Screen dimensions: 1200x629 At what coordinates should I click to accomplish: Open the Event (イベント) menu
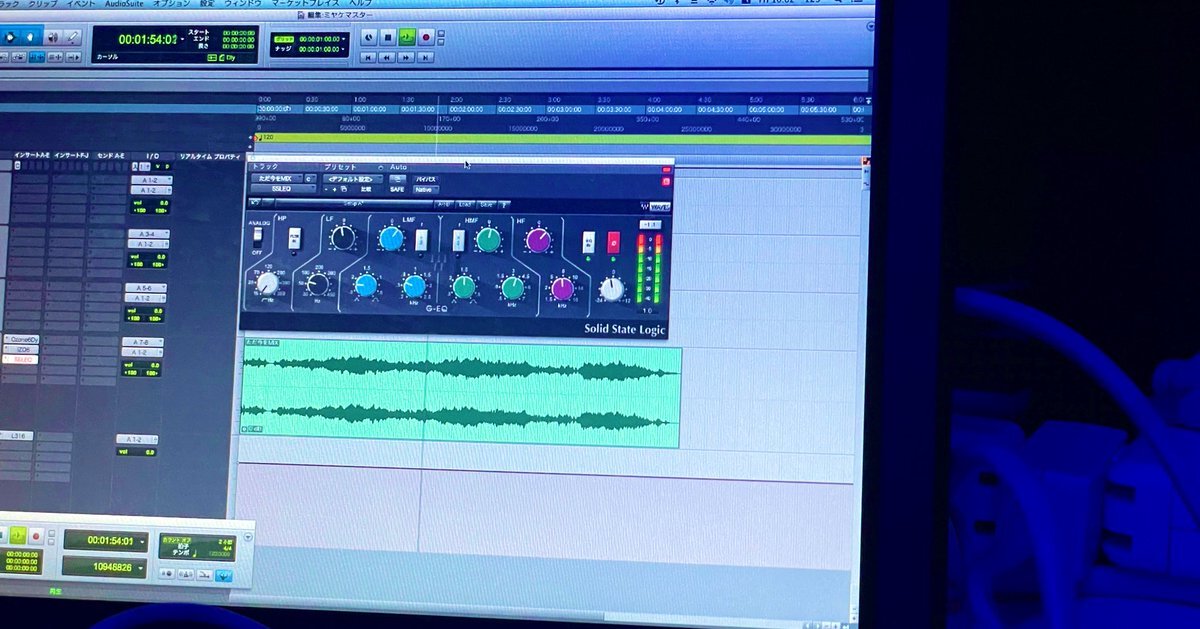[80, 3]
